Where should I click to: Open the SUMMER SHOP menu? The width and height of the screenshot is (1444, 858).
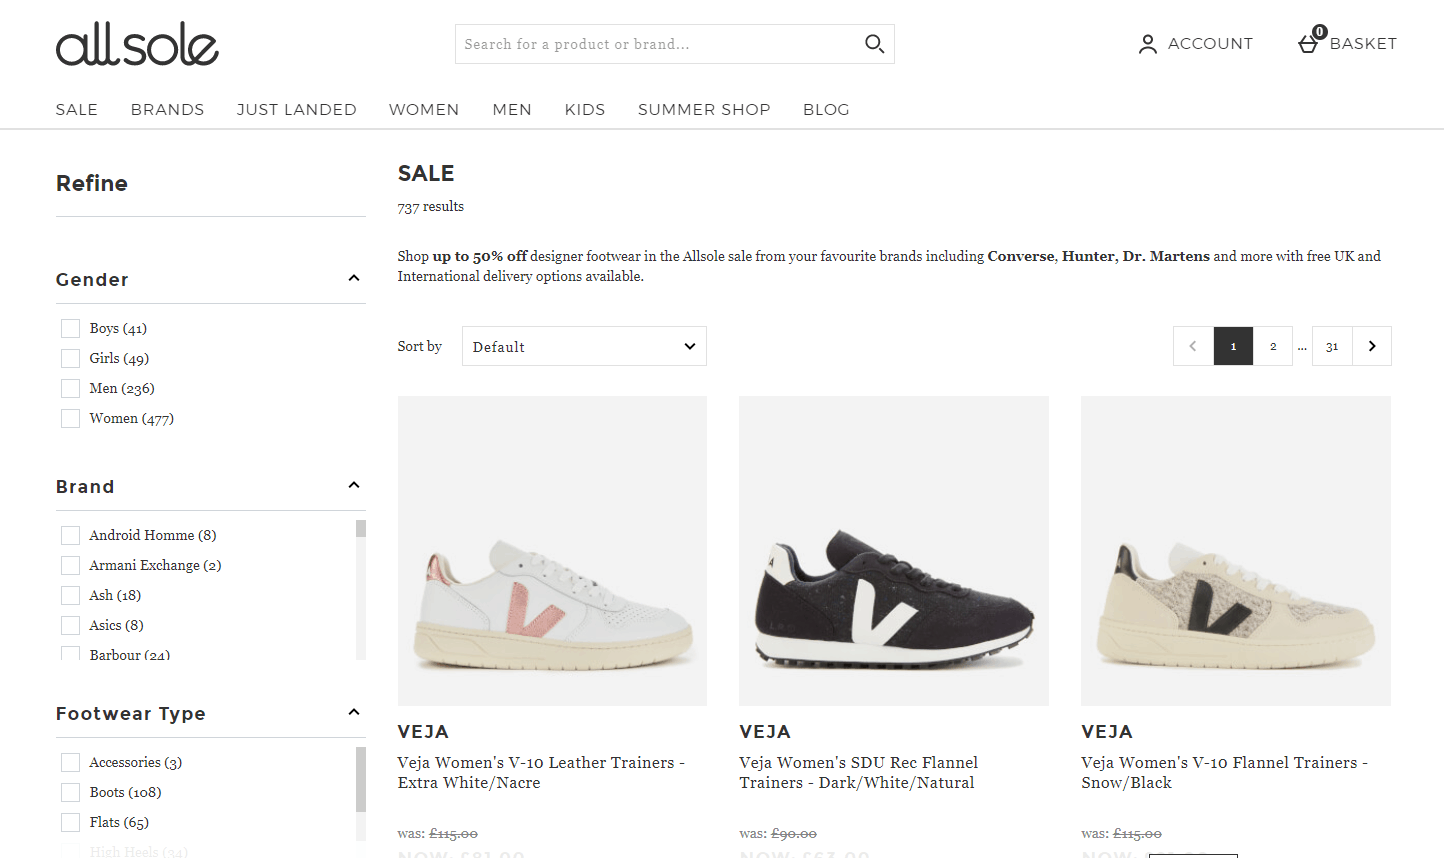tap(704, 109)
